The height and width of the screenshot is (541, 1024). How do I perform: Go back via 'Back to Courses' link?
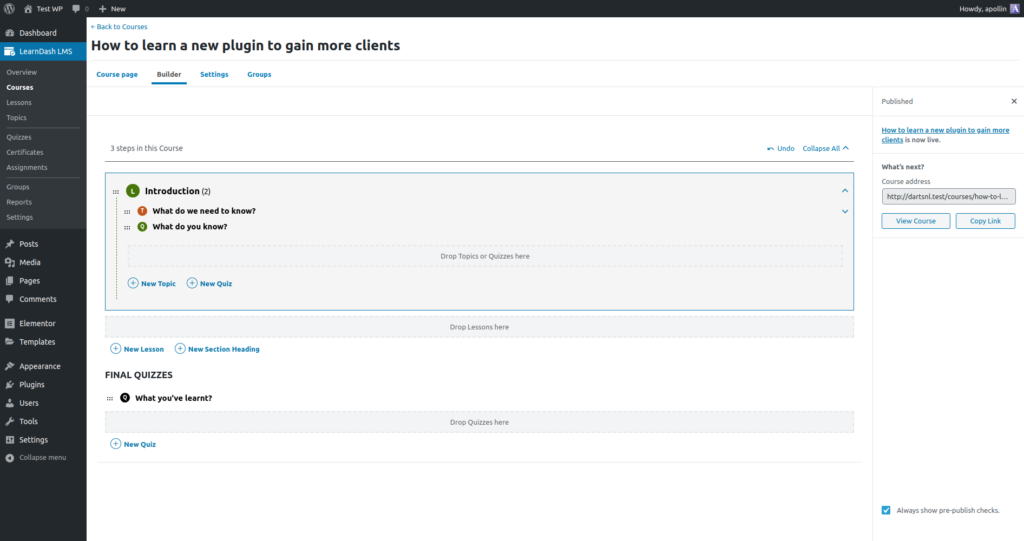click(x=119, y=27)
